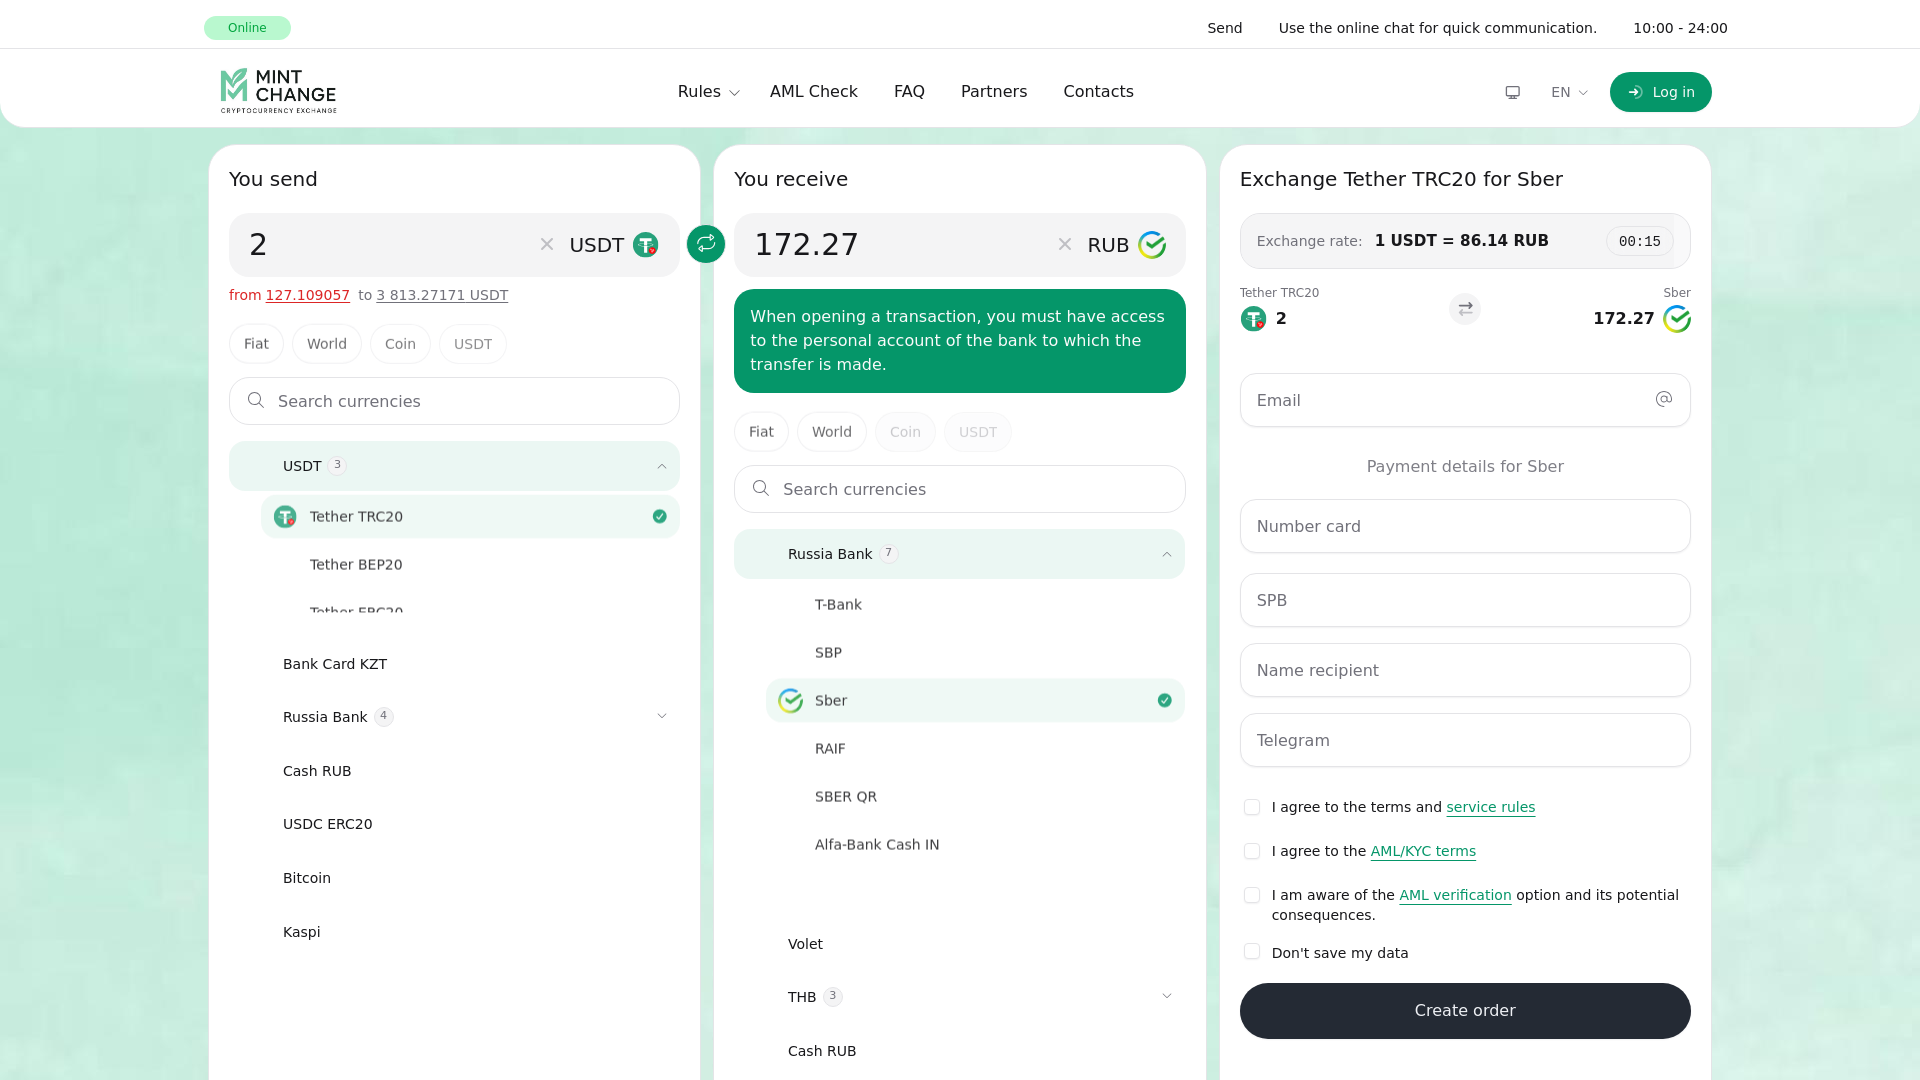Open Contacts page
The image size is (1920, 1080).
click(x=1098, y=92)
